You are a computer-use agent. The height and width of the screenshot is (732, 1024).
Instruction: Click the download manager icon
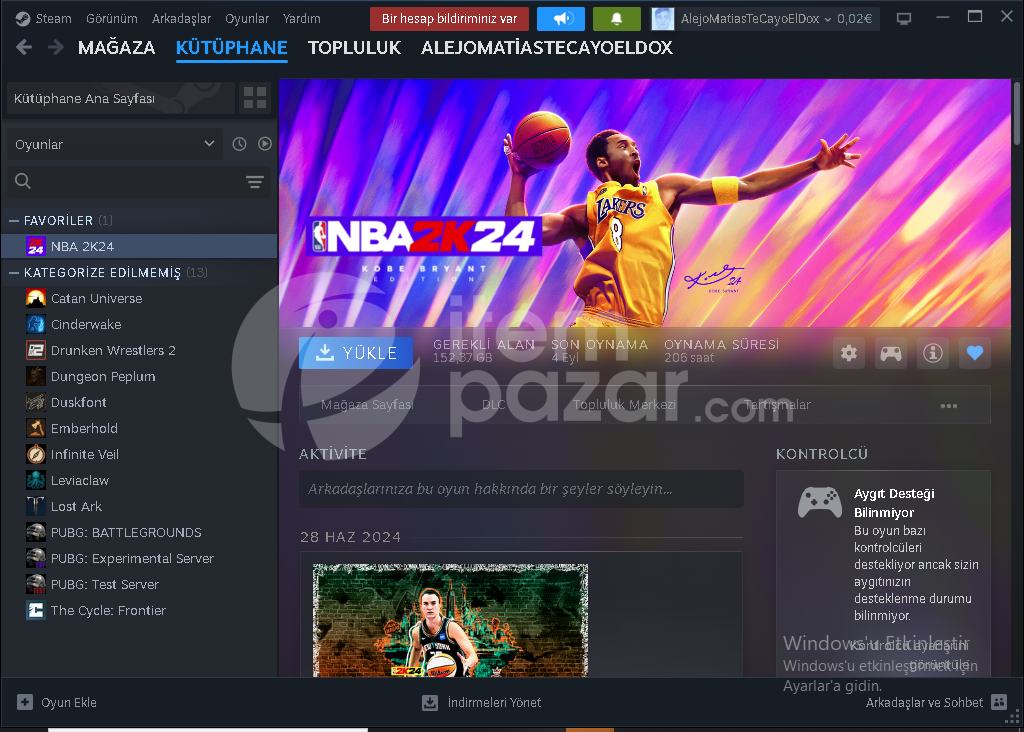pyautogui.click(x=430, y=703)
